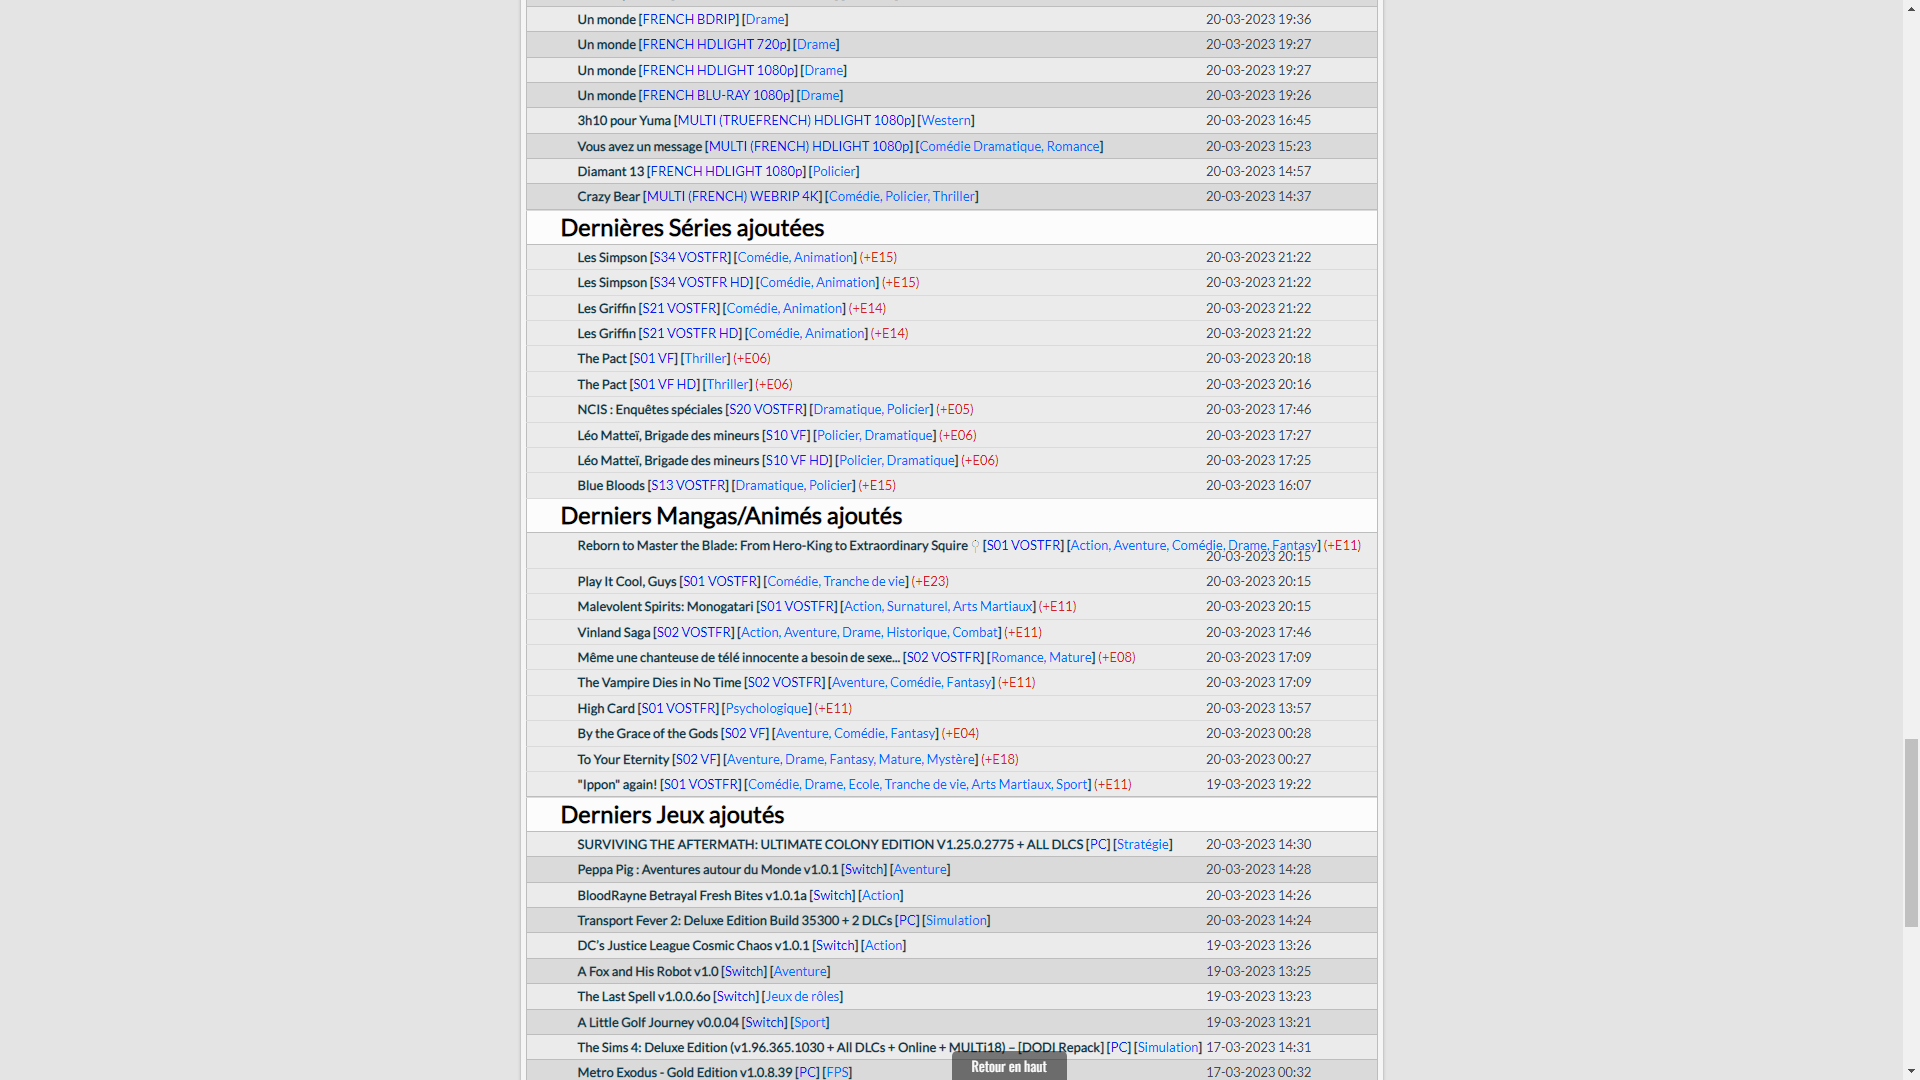Click Comédie, Tranche de vie genre link
This screenshot has width=1920, height=1080.
click(x=836, y=581)
